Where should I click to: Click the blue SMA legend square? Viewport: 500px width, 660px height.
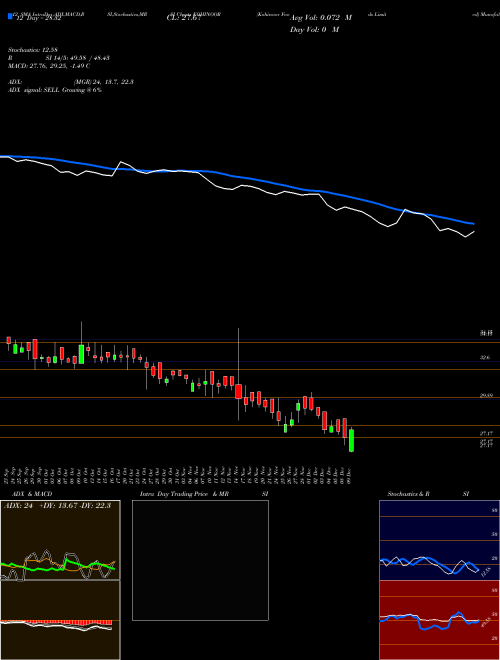pos(11,16)
